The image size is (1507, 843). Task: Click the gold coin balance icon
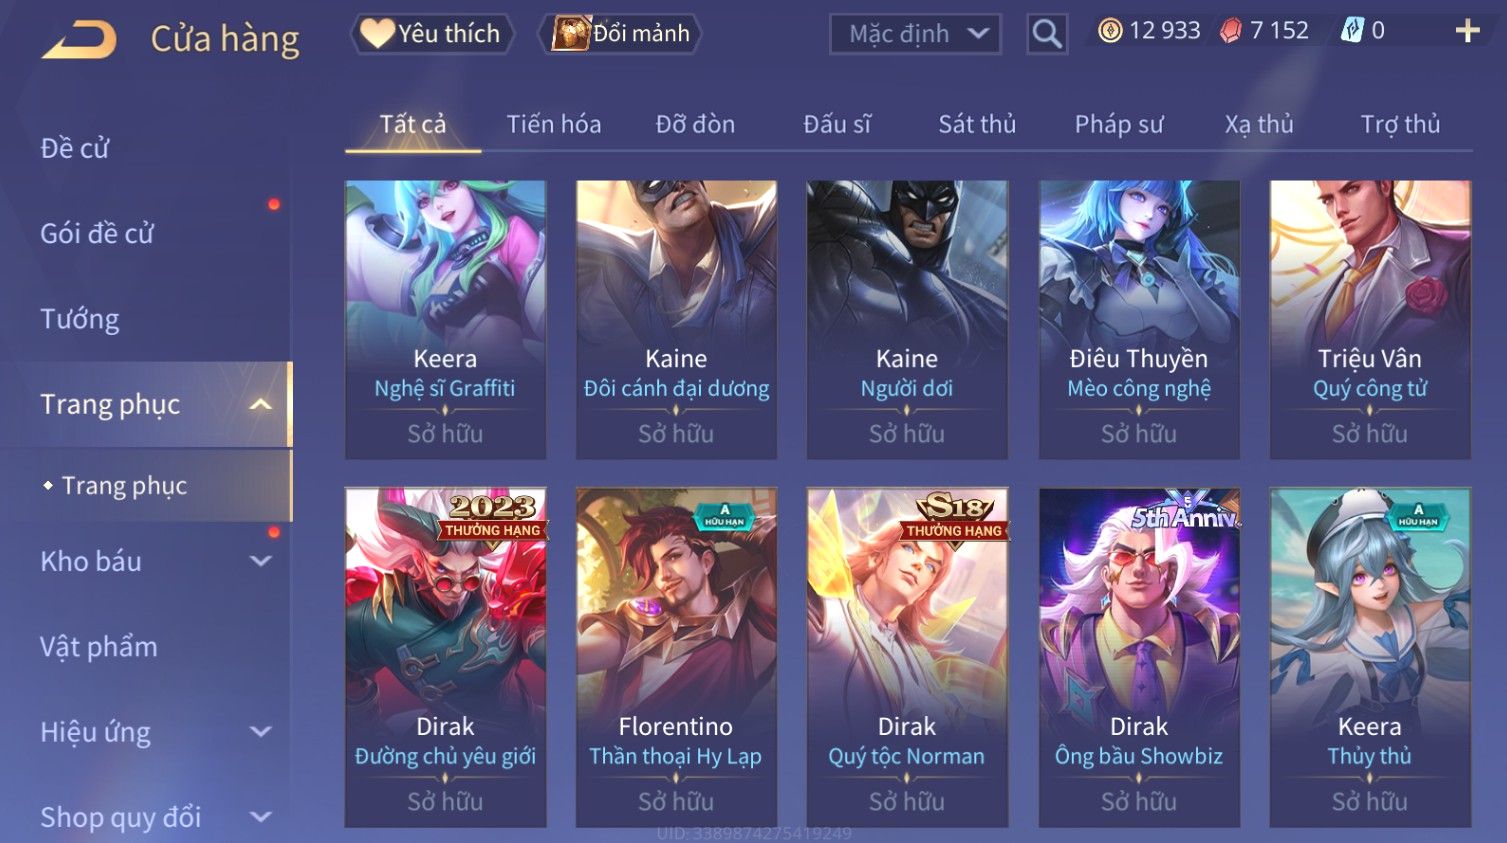(1110, 31)
